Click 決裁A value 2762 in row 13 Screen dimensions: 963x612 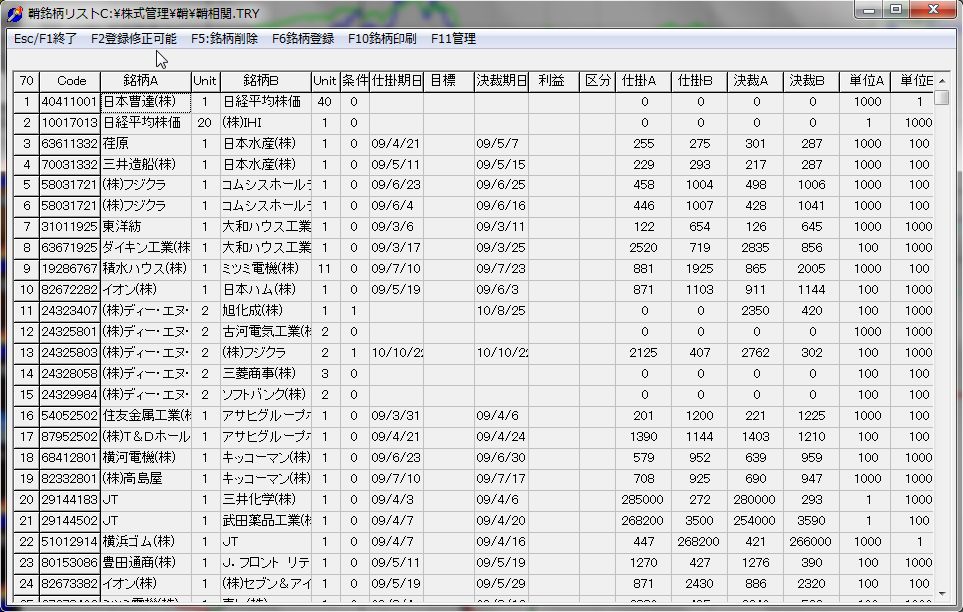pos(755,353)
